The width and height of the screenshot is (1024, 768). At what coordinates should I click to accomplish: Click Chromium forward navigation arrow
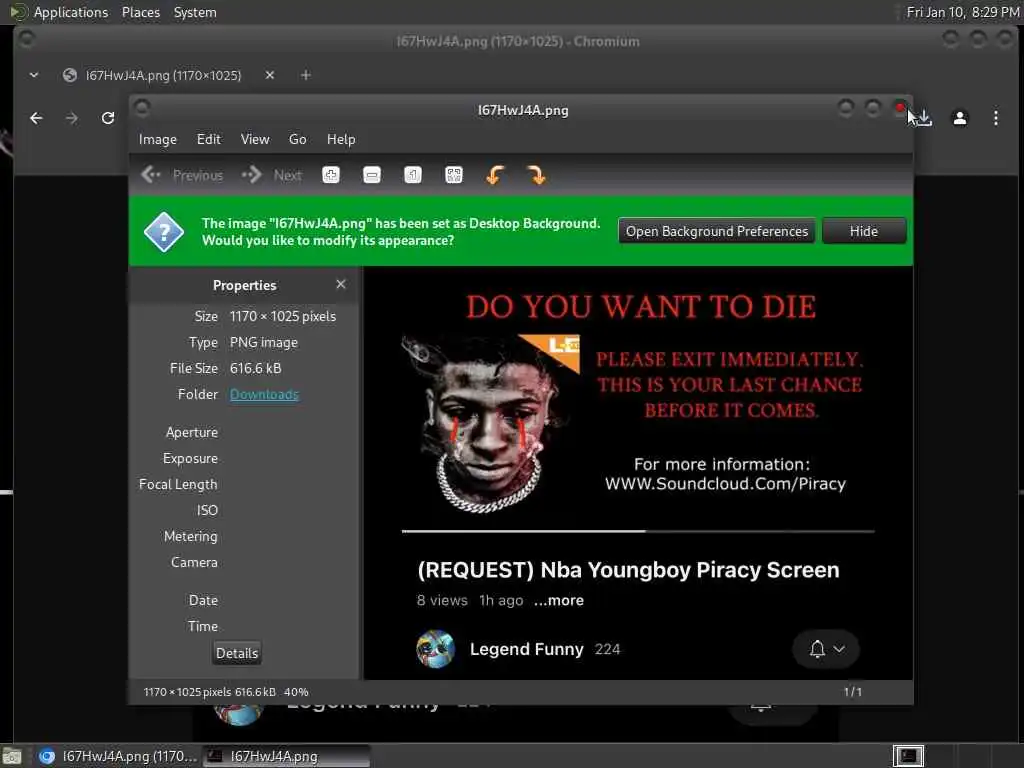click(x=72, y=118)
